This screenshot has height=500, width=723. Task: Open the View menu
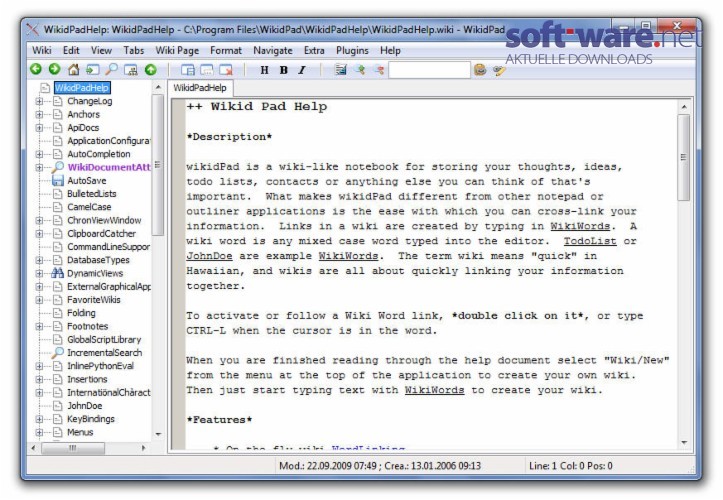[101, 50]
